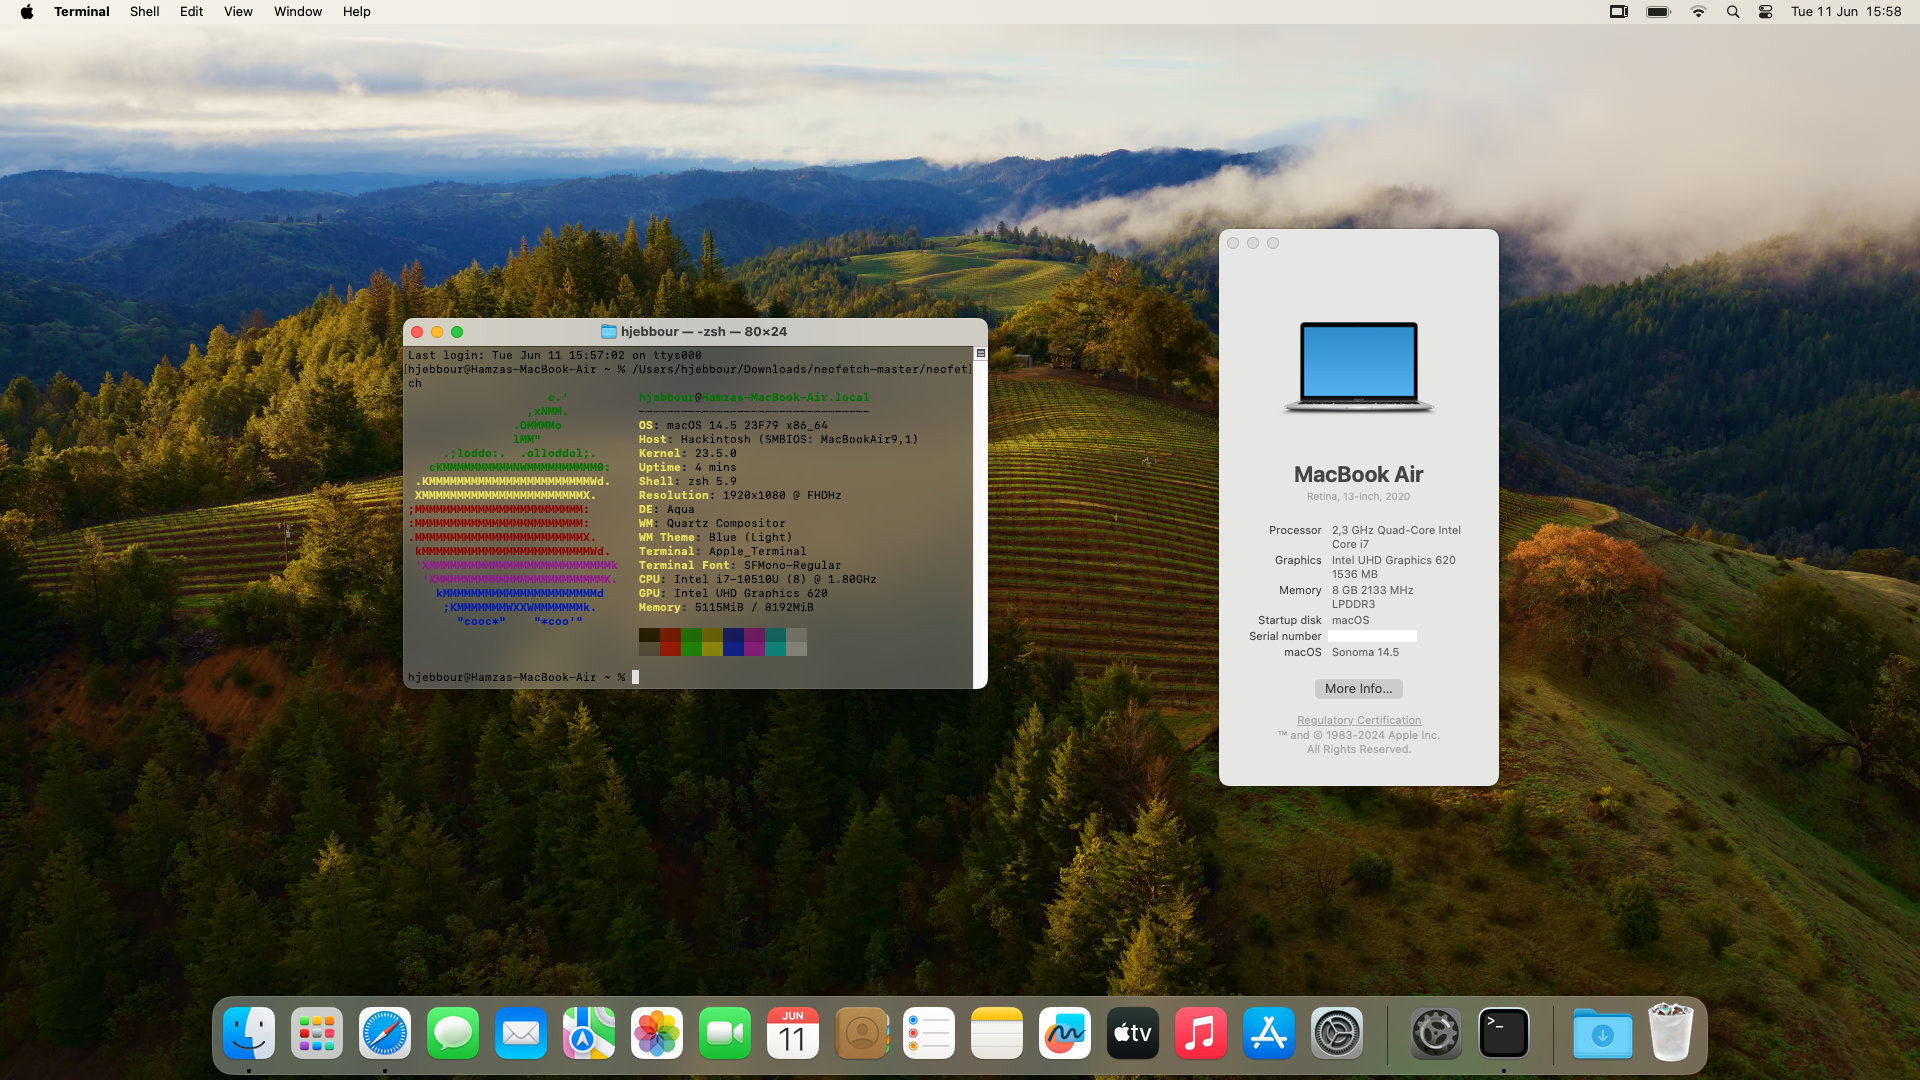This screenshot has width=1920, height=1080.
Task: Open Notes app in the Dock
Action: click(997, 1033)
